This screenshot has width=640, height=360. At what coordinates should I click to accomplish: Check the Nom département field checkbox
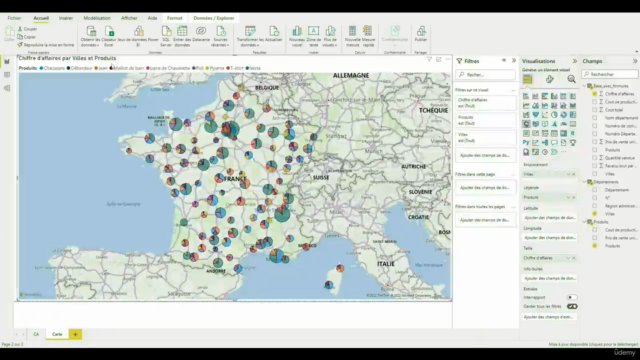pos(595,118)
